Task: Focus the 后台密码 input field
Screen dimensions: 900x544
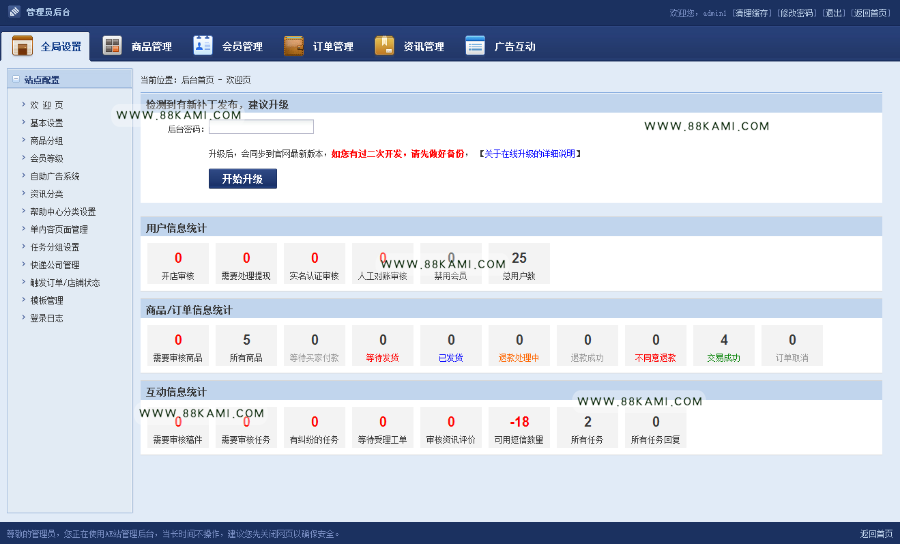Action: pyautogui.click(x=261, y=127)
